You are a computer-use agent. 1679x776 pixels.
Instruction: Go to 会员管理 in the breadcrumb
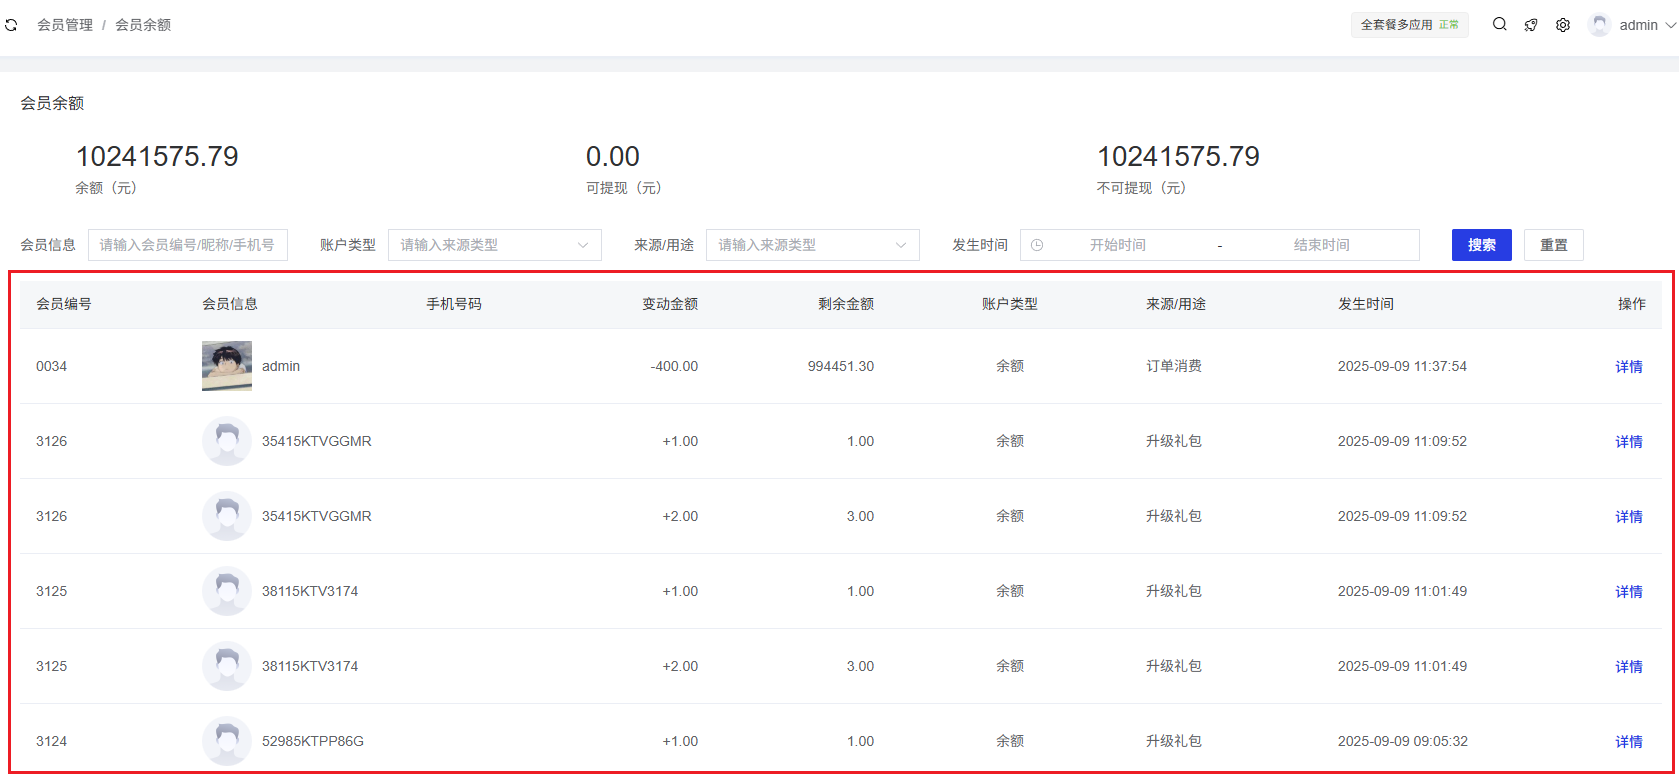(65, 25)
